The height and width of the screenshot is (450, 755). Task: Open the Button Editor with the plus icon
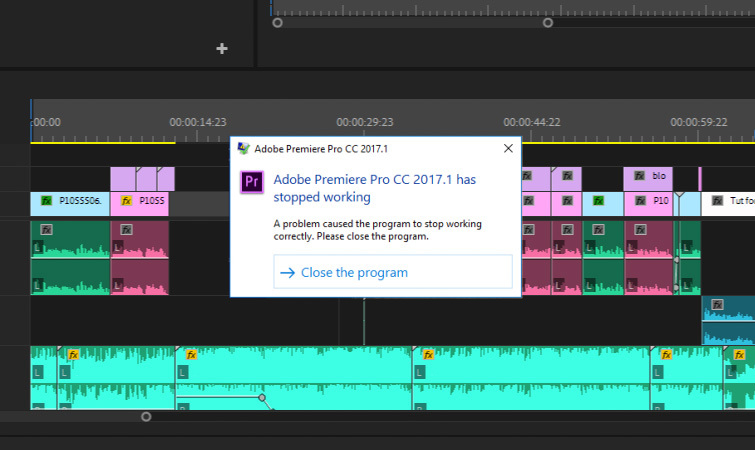222,49
